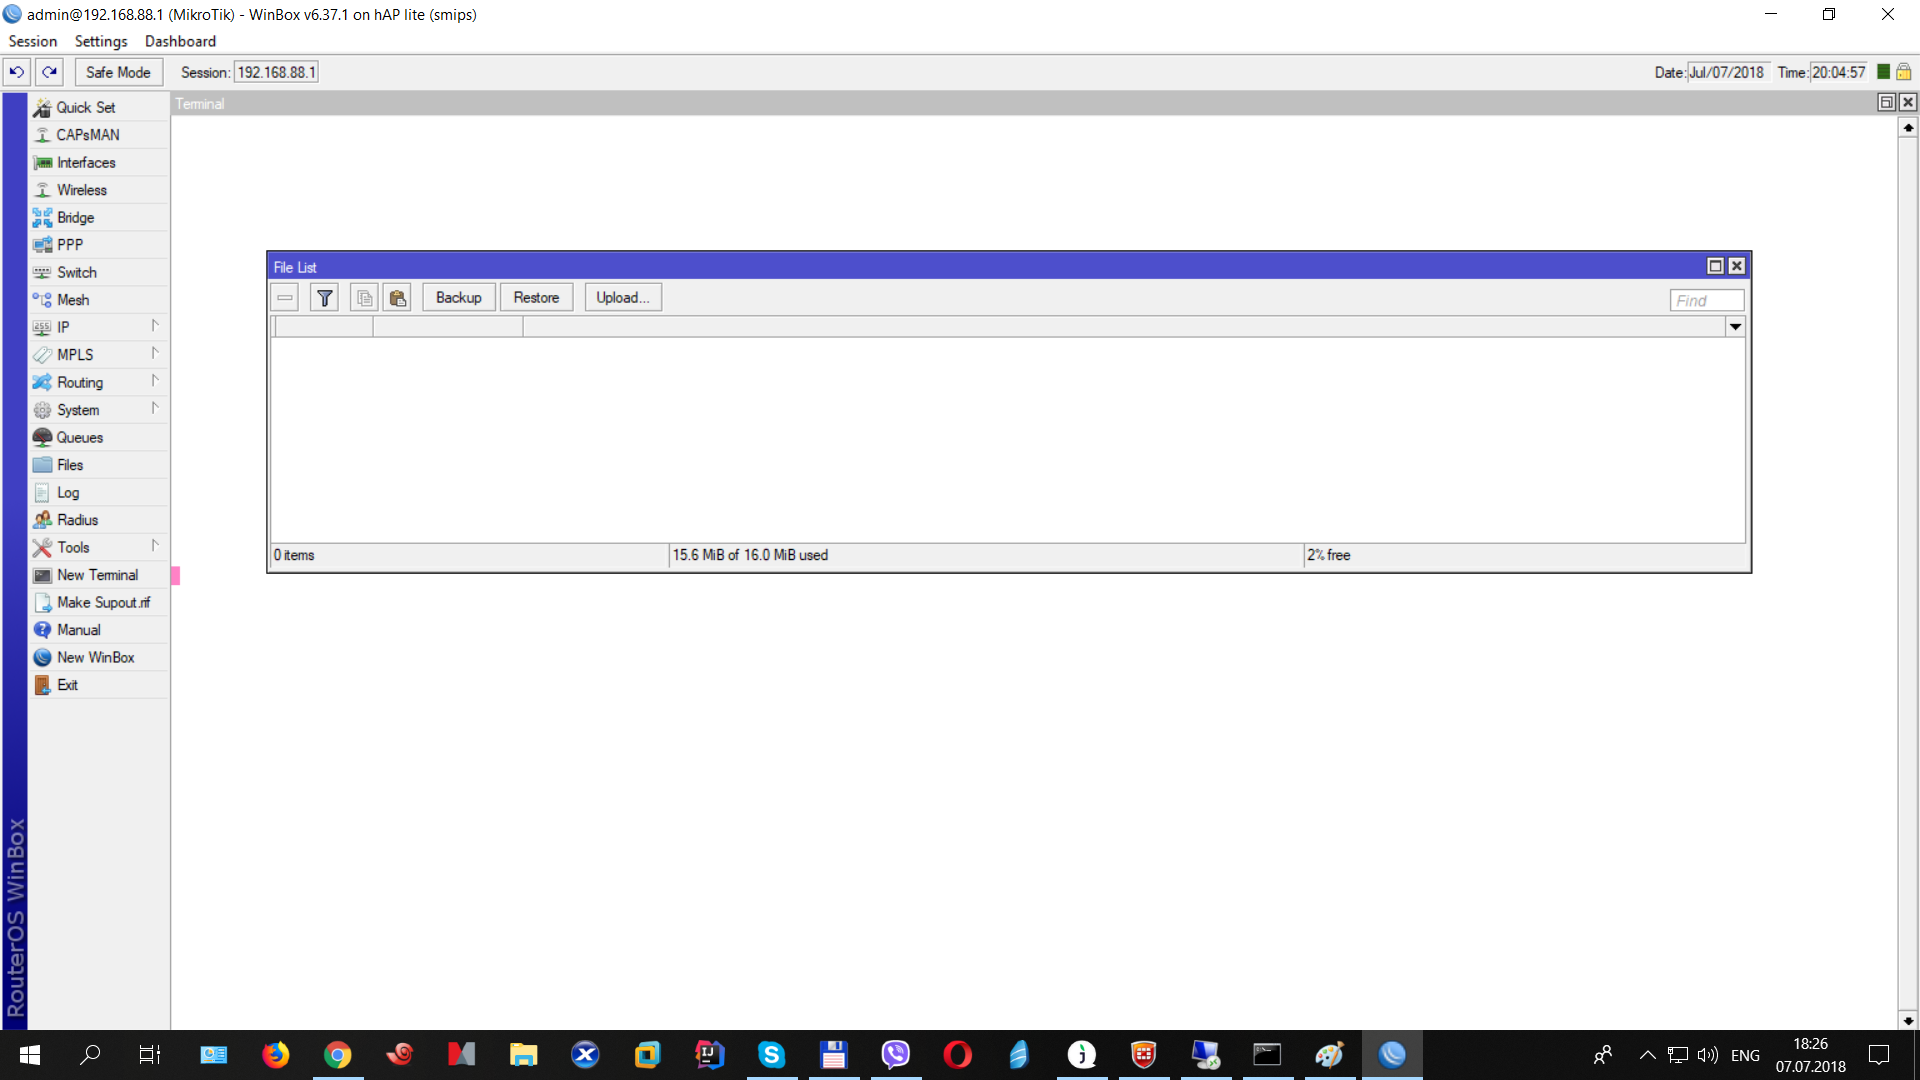The height and width of the screenshot is (1080, 1920).
Task: Click the Undo arrow icon
Action: click(17, 72)
